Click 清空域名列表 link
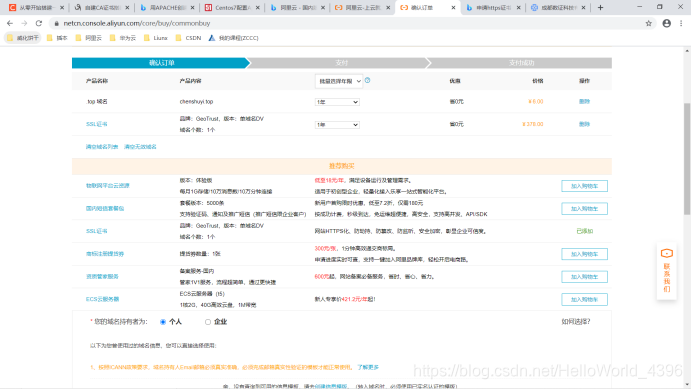The height and width of the screenshot is (389, 692). (102, 147)
